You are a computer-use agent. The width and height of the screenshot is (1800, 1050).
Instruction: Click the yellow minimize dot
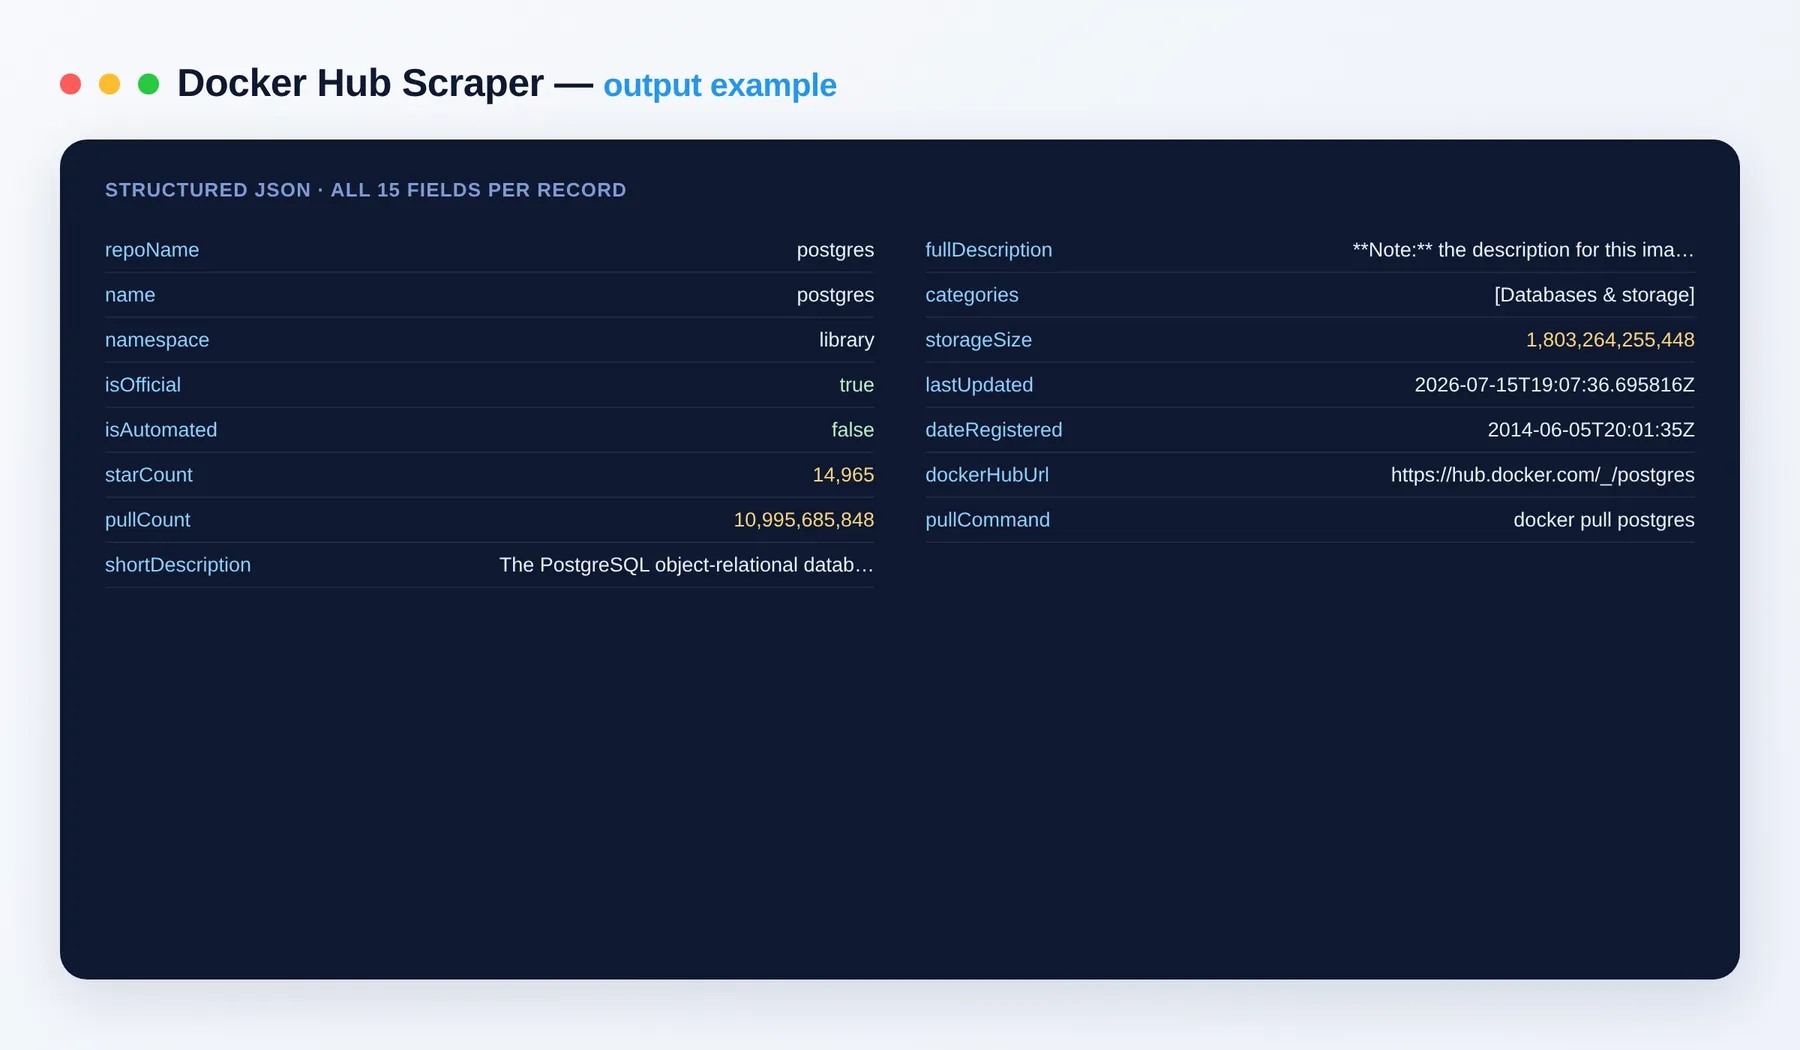[x=109, y=84]
